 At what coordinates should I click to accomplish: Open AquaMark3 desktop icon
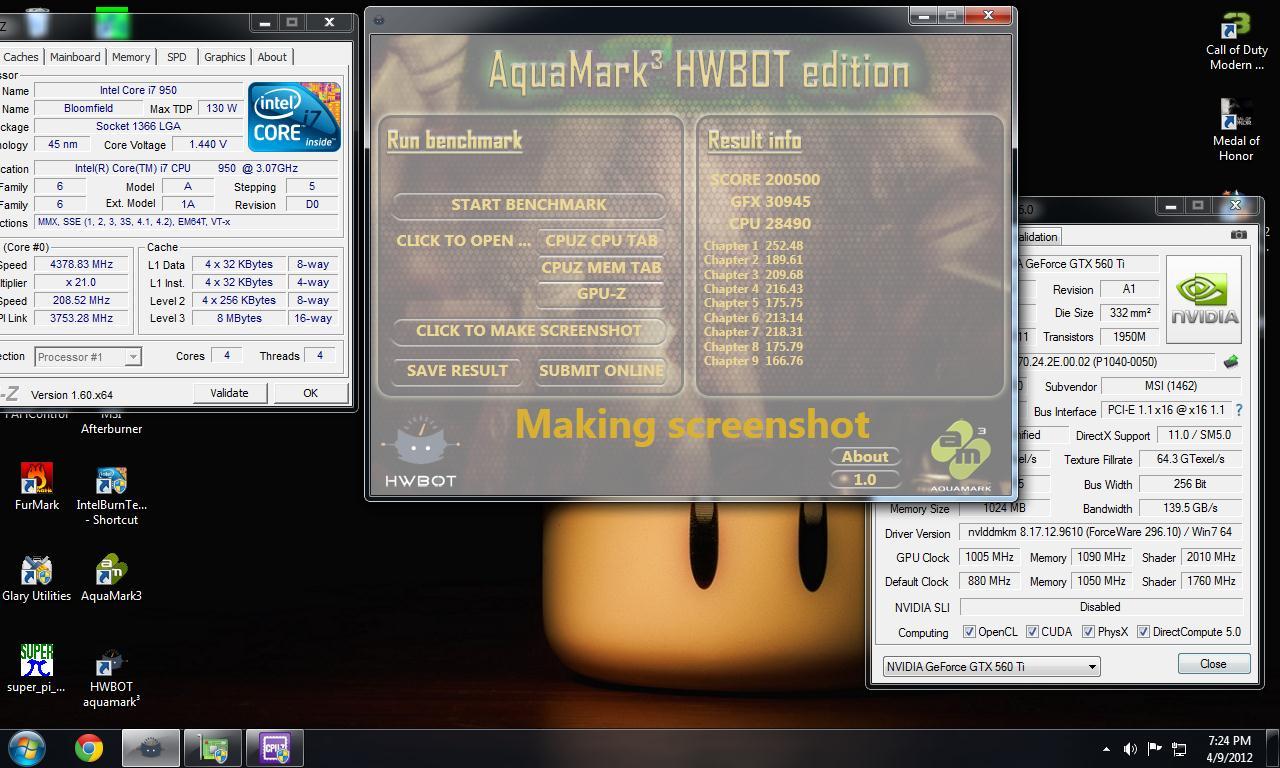111,578
